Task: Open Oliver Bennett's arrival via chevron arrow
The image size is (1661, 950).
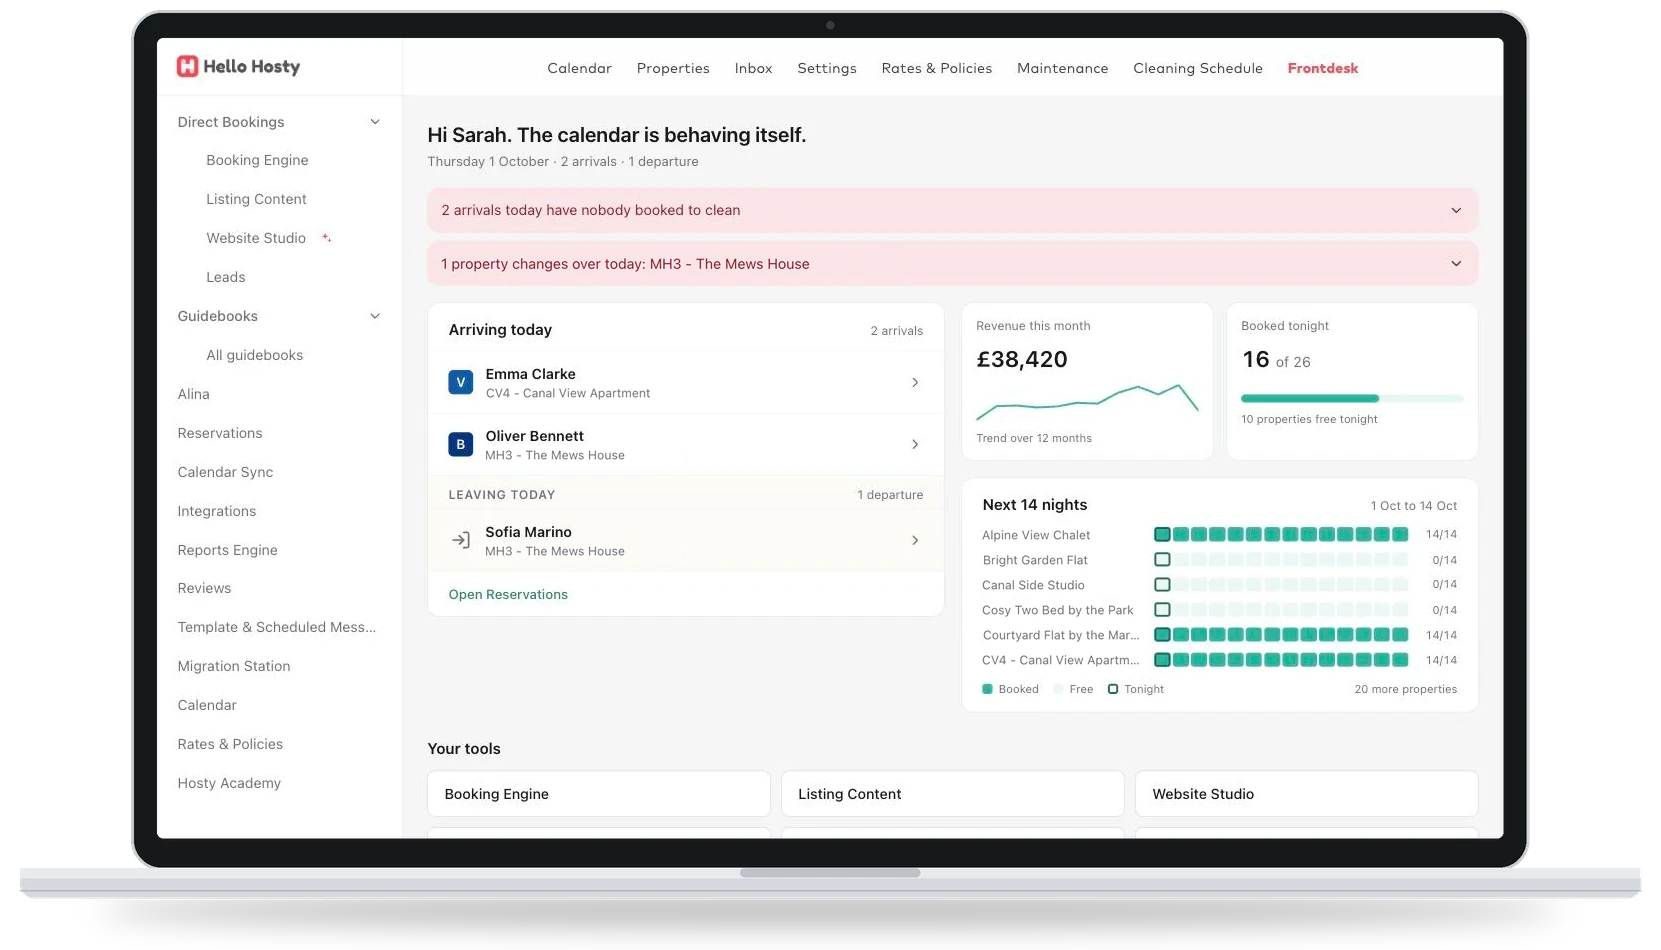Action: 915,444
